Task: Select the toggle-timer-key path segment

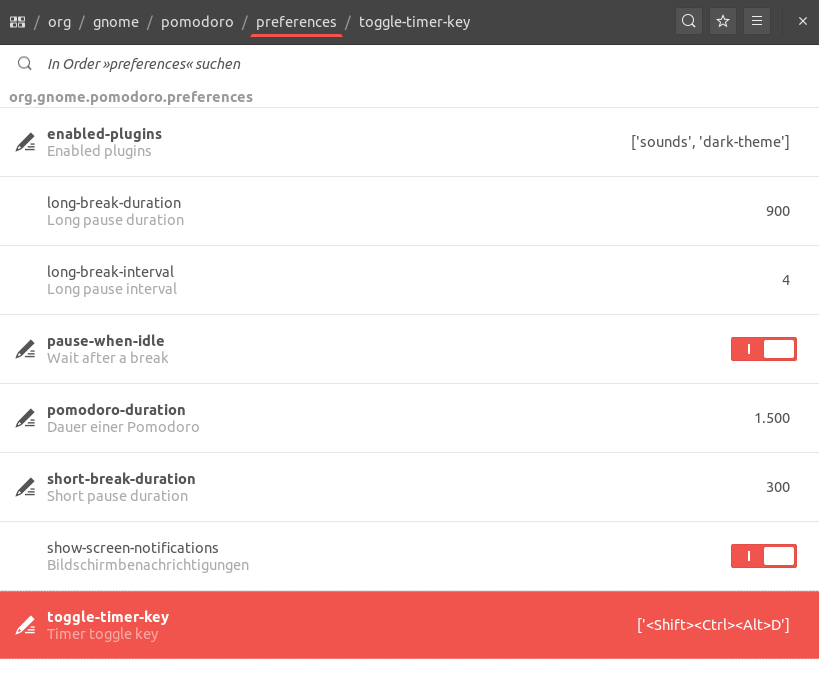Action: [x=414, y=22]
